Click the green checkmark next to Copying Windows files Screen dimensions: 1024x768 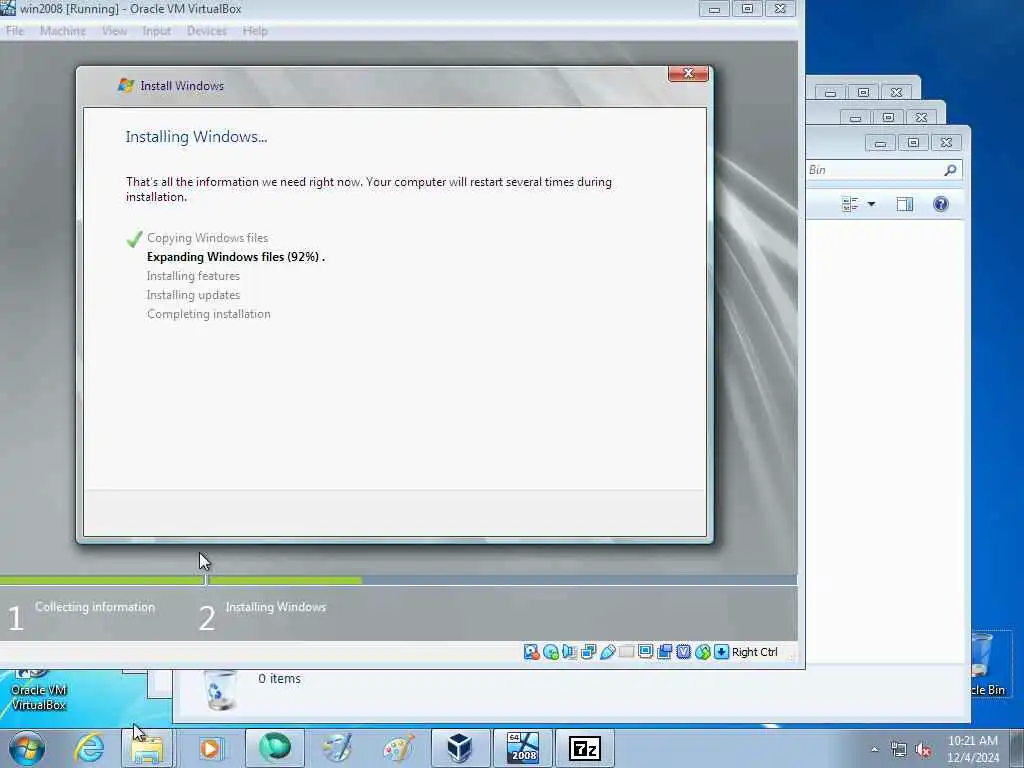[x=135, y=238]
